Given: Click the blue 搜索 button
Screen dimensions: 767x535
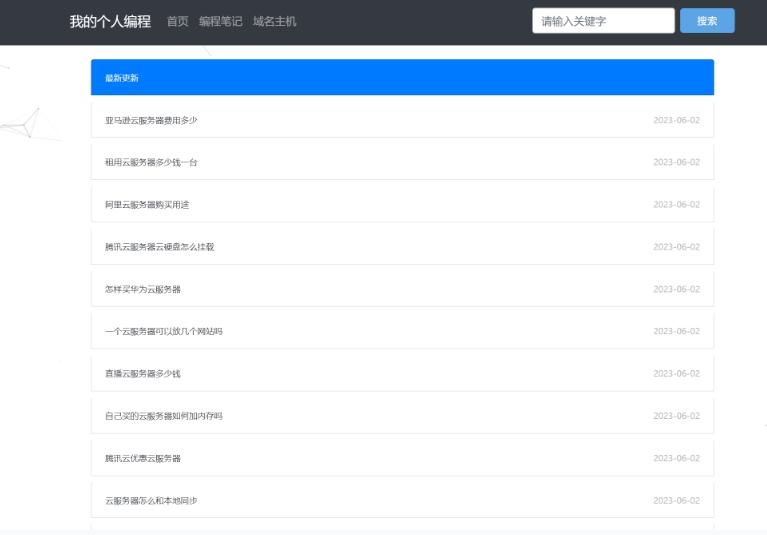Looking at the screenshot, I should (707, 21).
